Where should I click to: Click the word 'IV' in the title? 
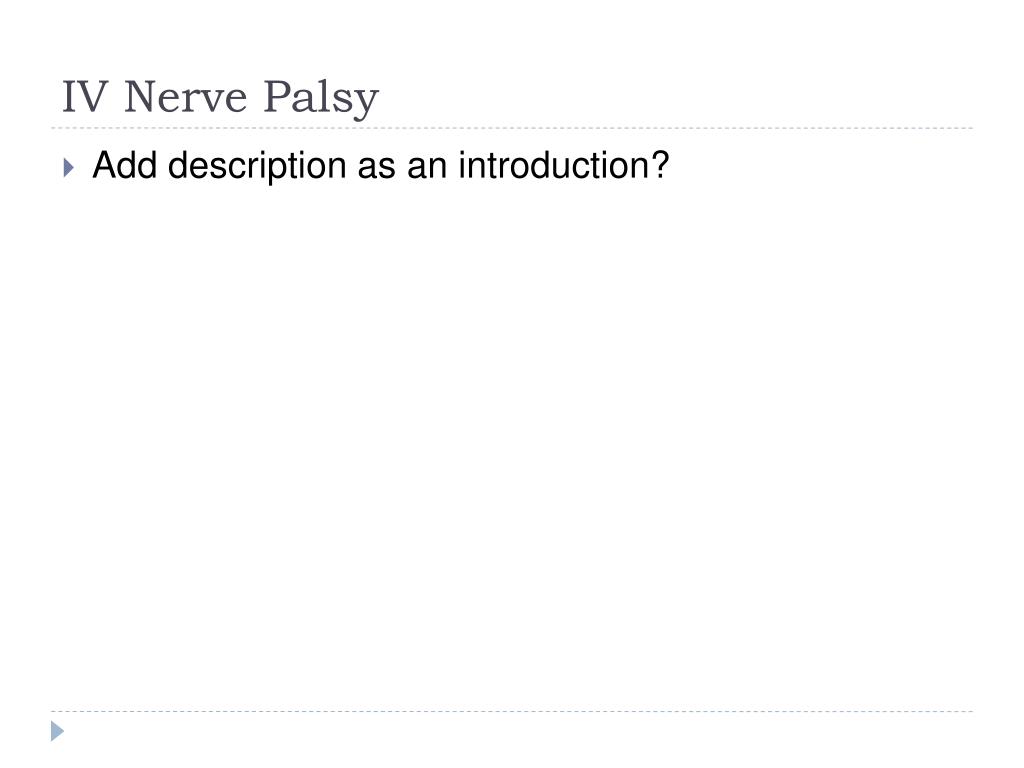point(85,97)
